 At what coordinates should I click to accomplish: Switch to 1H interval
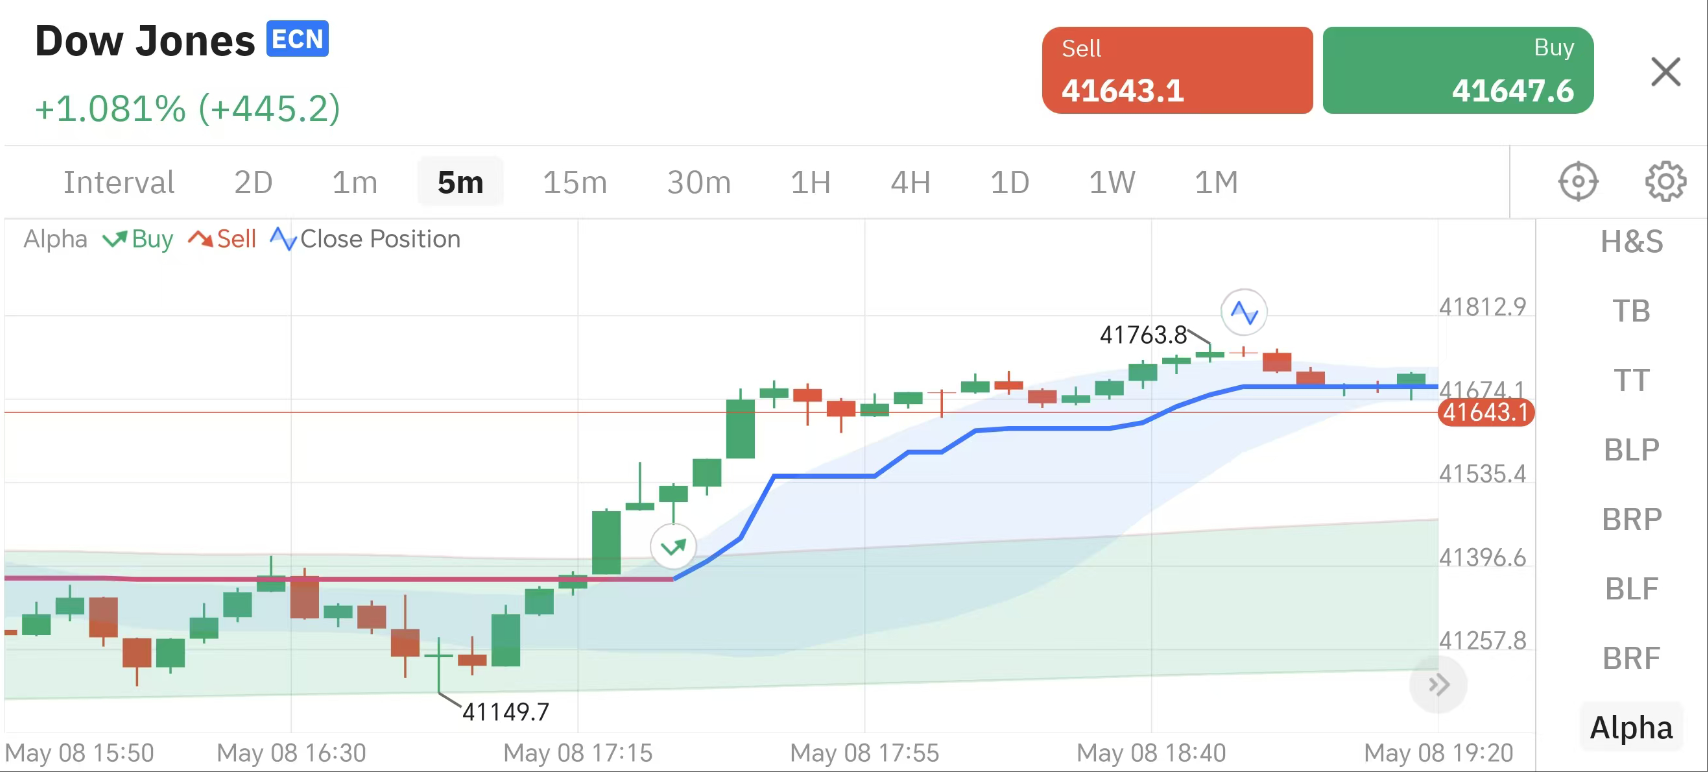(811, 182)
